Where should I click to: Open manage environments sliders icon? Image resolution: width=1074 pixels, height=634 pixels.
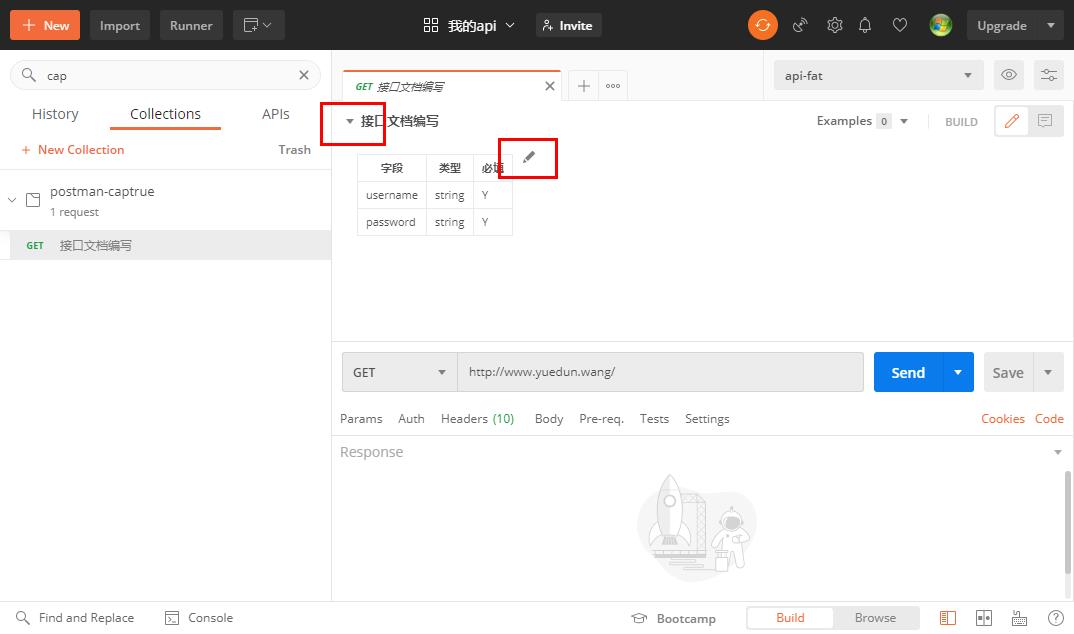tap(1048, 75)
